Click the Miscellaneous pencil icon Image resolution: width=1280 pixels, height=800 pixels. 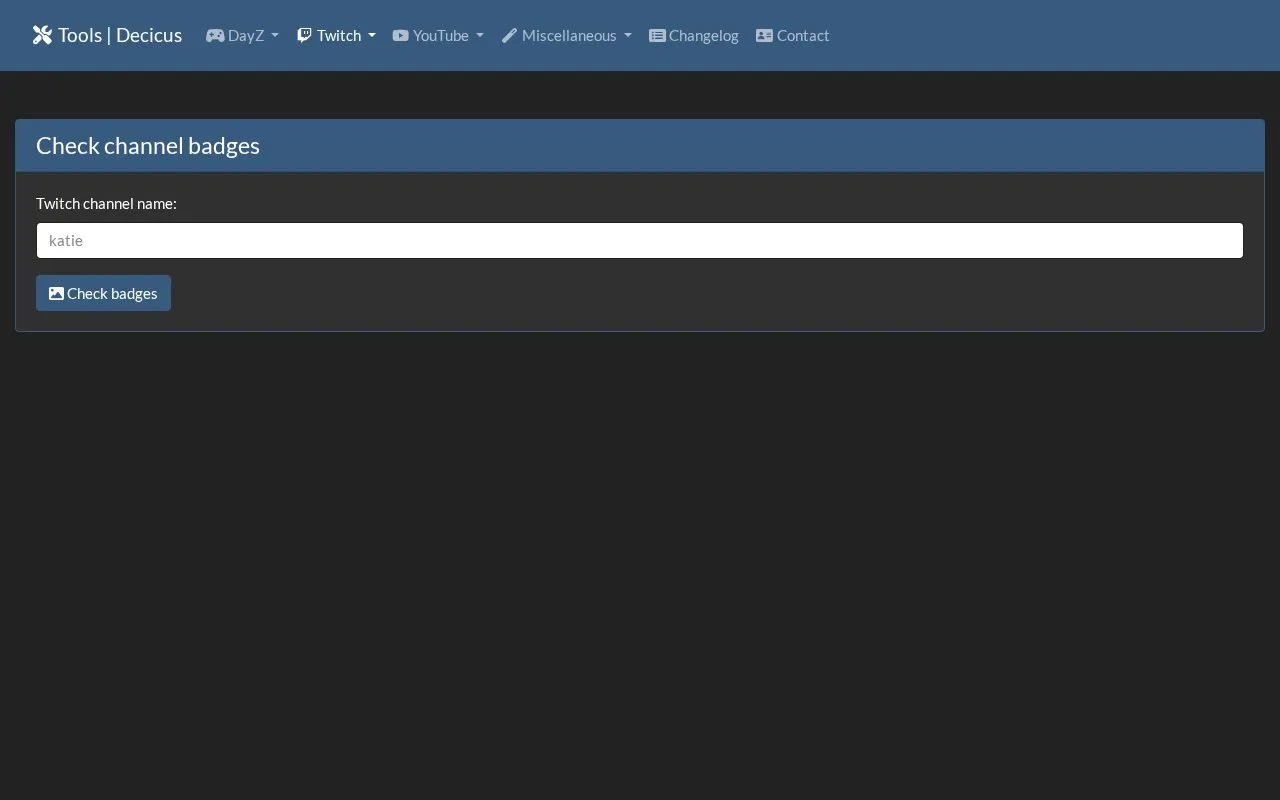510,35
